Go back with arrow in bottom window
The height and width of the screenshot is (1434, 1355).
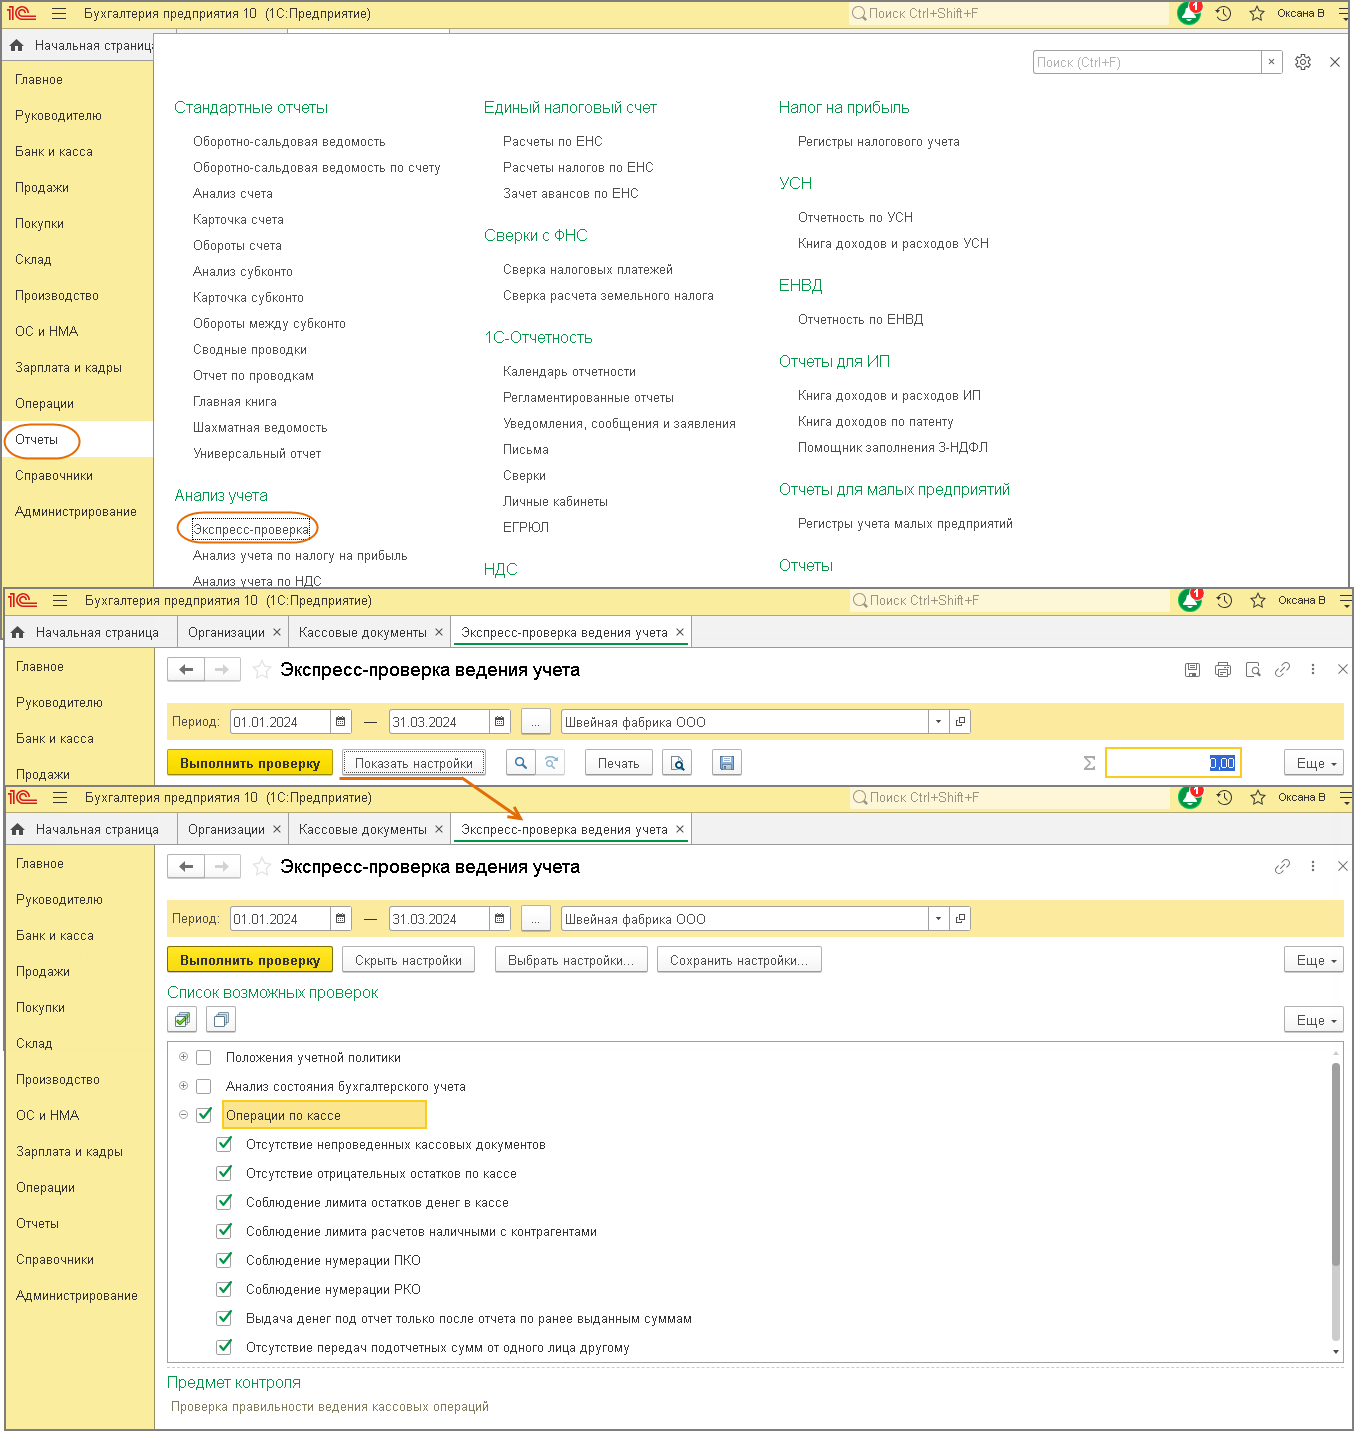coord(186,867)
